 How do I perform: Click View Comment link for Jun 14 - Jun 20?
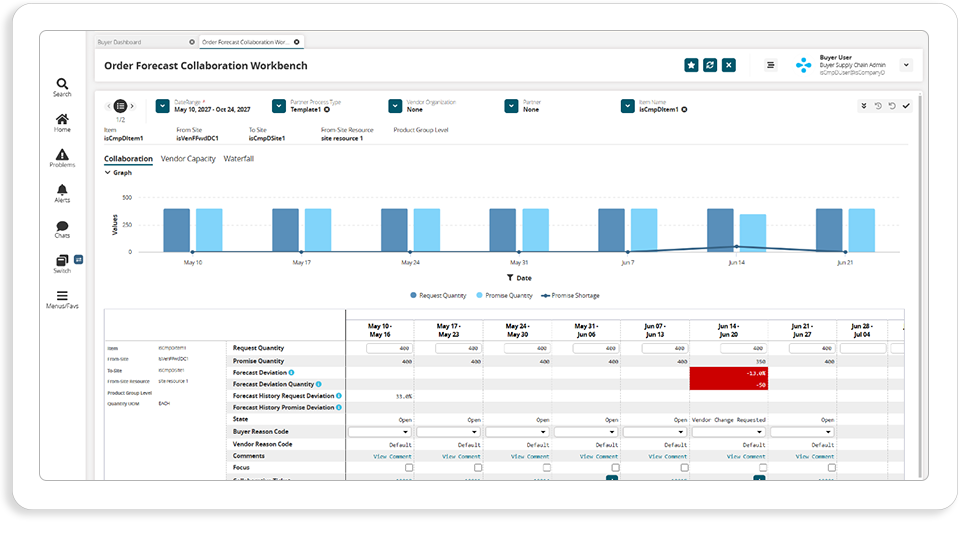point(746,457)
